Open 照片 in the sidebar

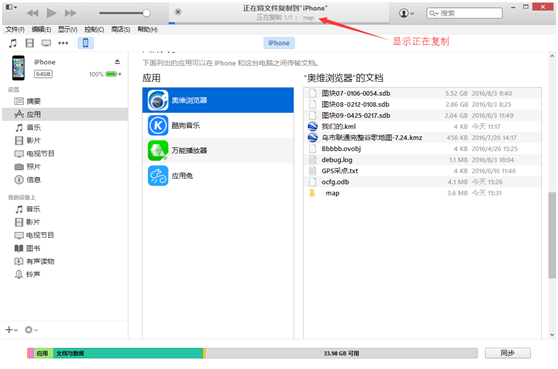(x=65, y=167)
